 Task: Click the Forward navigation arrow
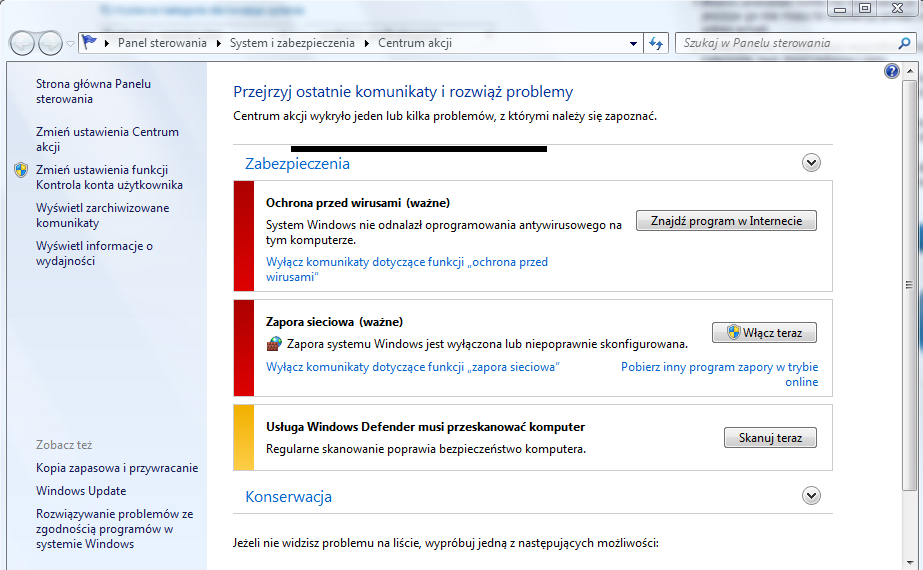tap(51, 43)
